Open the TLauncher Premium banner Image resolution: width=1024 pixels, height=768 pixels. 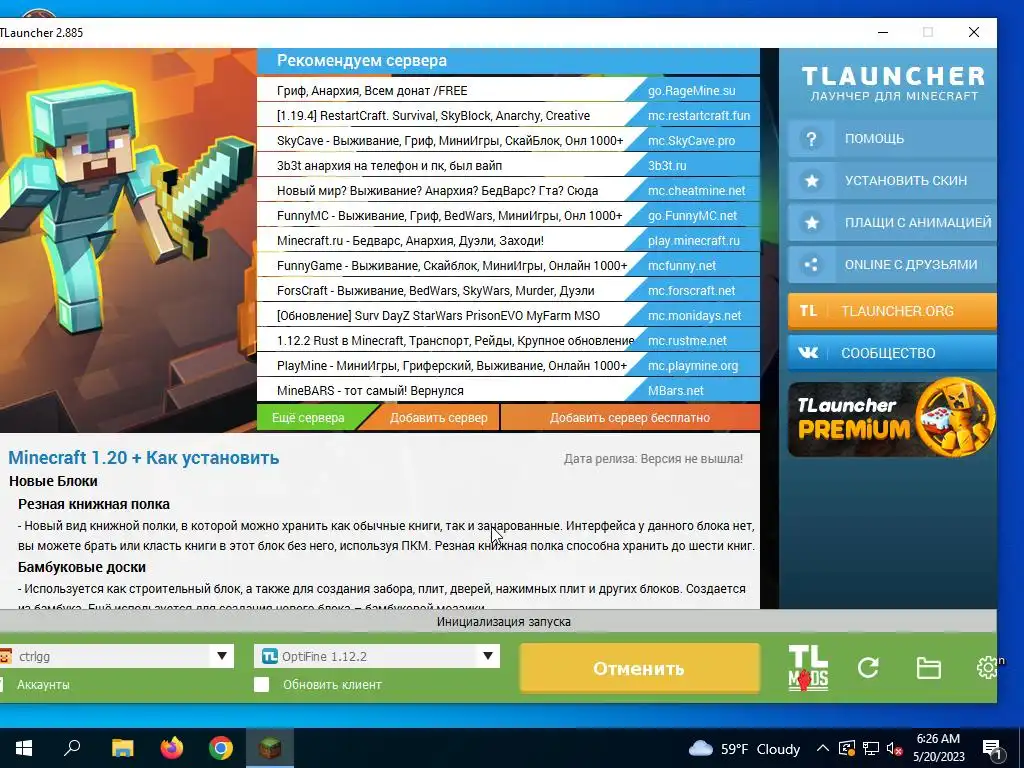(x=891, y=418)
